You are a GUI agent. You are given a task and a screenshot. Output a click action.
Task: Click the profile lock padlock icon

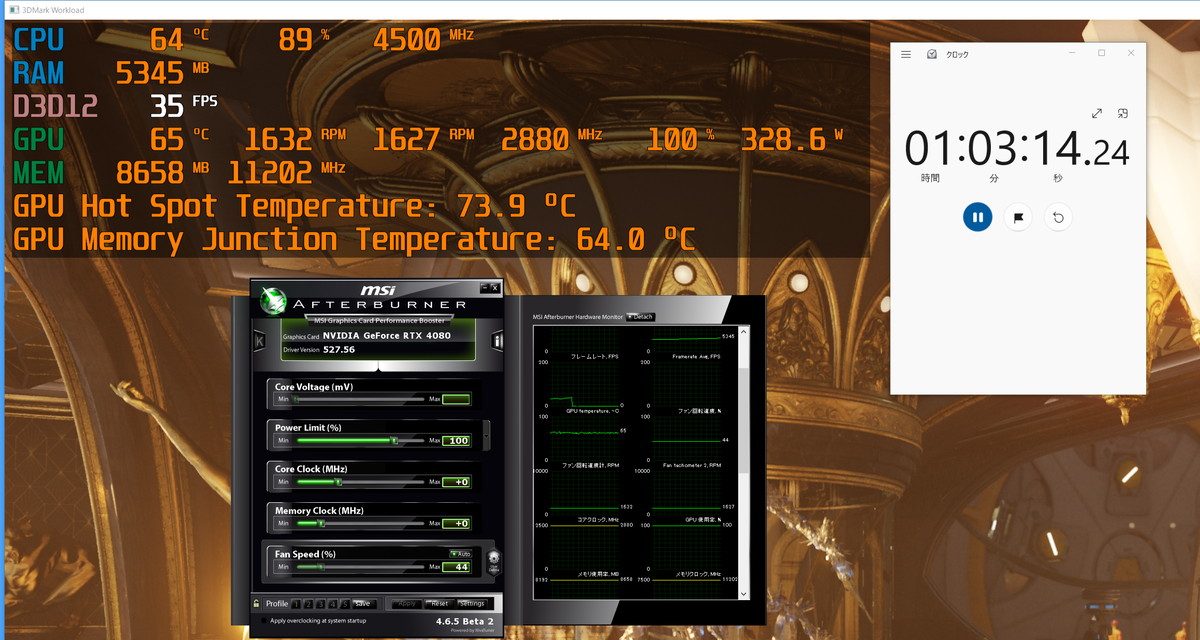pyautogui.click(x=257, y=604)
